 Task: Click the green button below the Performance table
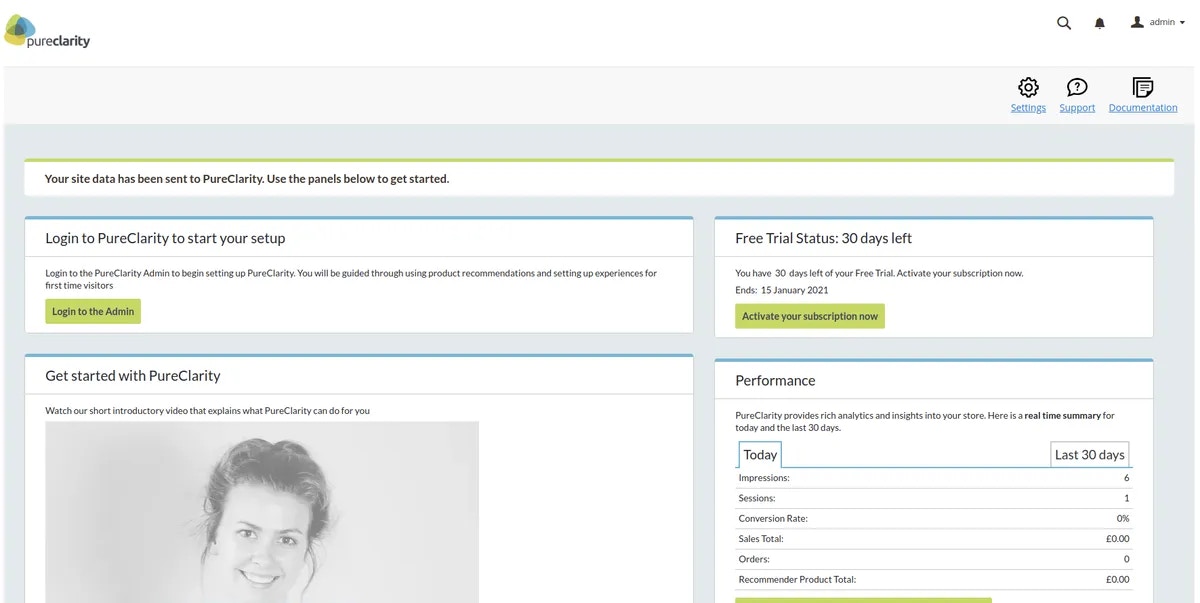863,600
